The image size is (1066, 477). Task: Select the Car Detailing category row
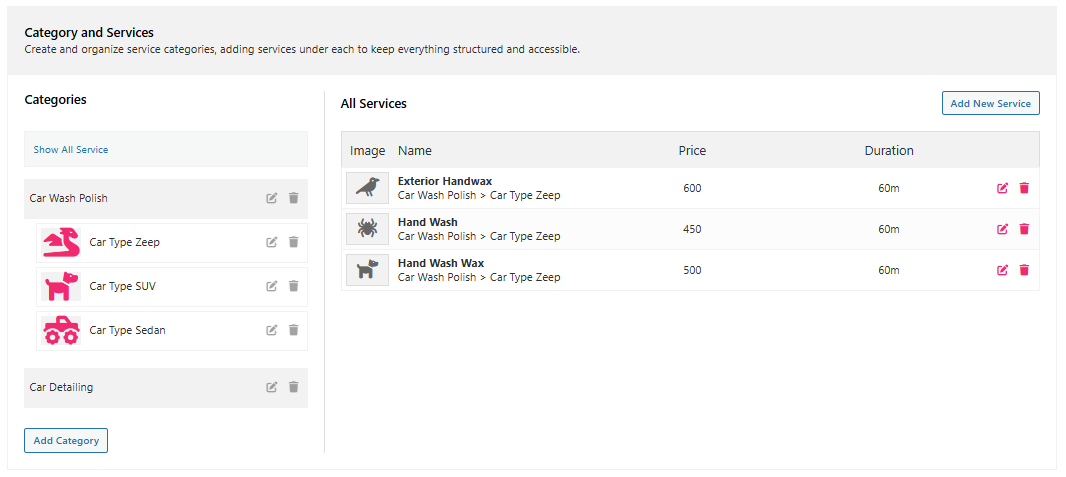click(x=166, y=387)
